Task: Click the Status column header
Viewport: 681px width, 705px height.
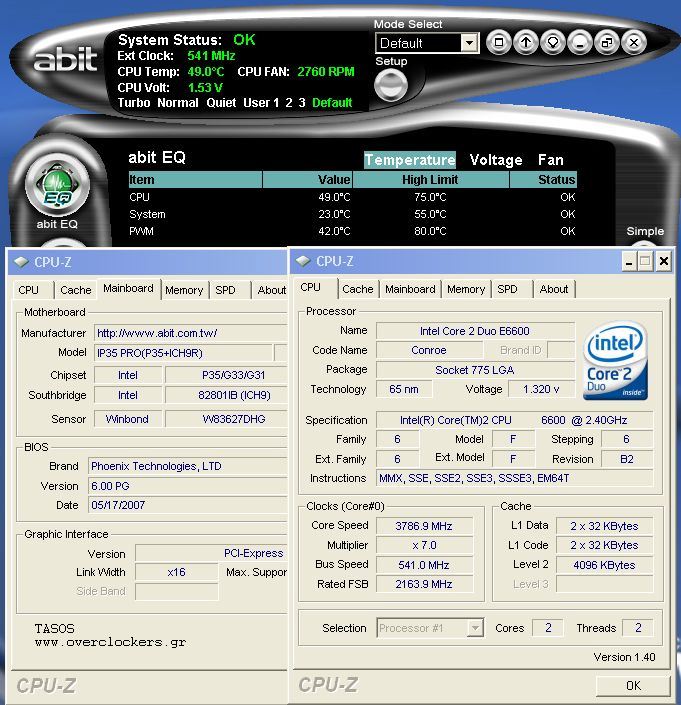Action: (x=543, y=179)
